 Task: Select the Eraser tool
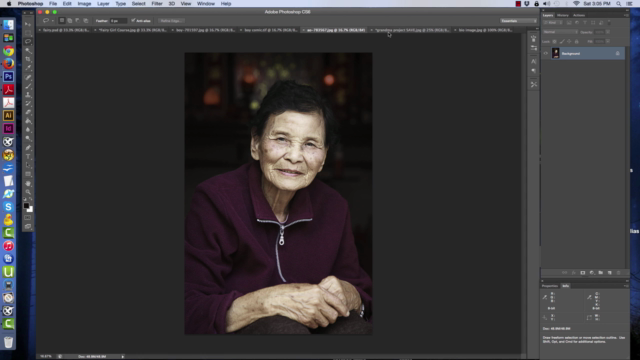28,112
